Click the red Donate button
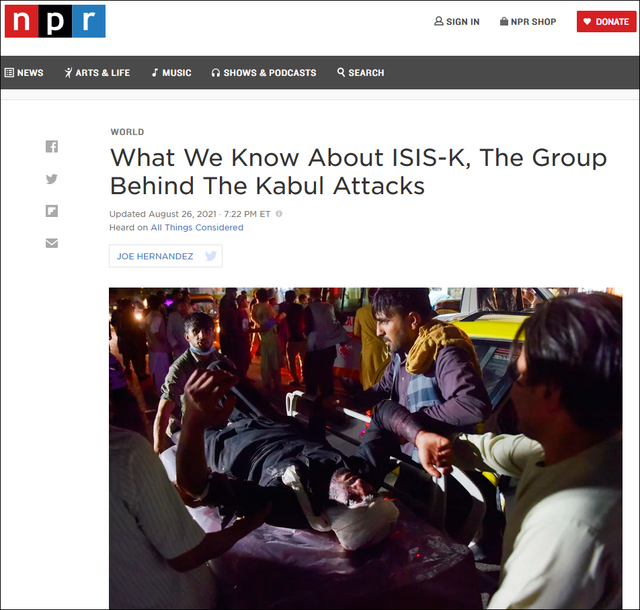Screen dimensions: 640x610 tap(606, 22)
